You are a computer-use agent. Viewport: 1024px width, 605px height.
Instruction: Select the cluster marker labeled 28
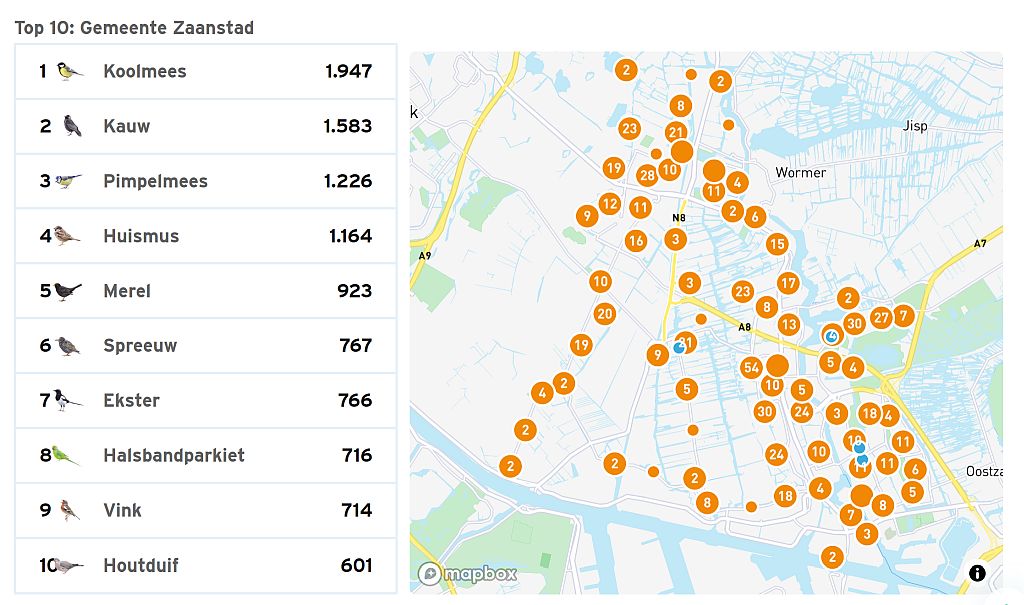[647, 176]
